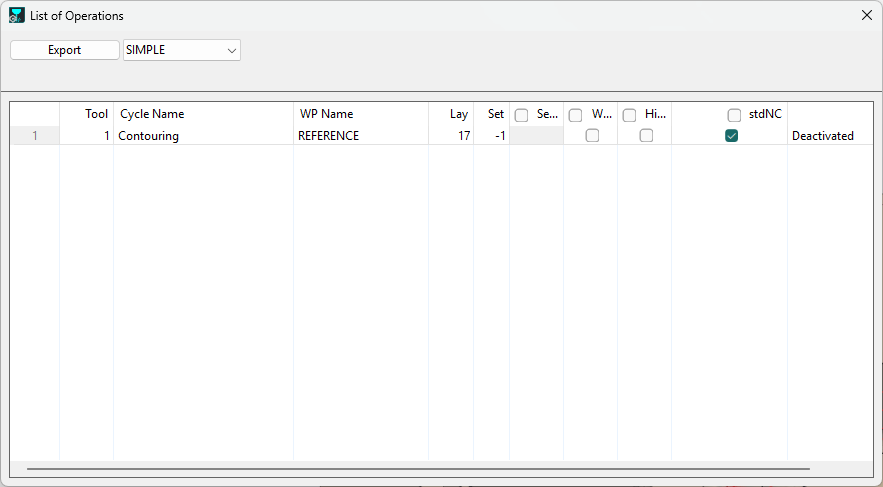This screenshot has width=883, height=487.
Task: Select row number 1 header cell
Action: point(35,136)
